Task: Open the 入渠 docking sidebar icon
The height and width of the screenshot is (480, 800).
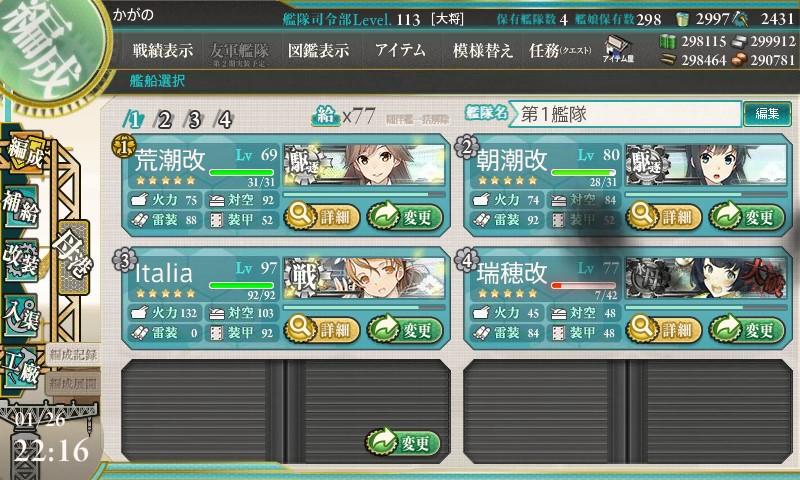Action: click(21, 315)
